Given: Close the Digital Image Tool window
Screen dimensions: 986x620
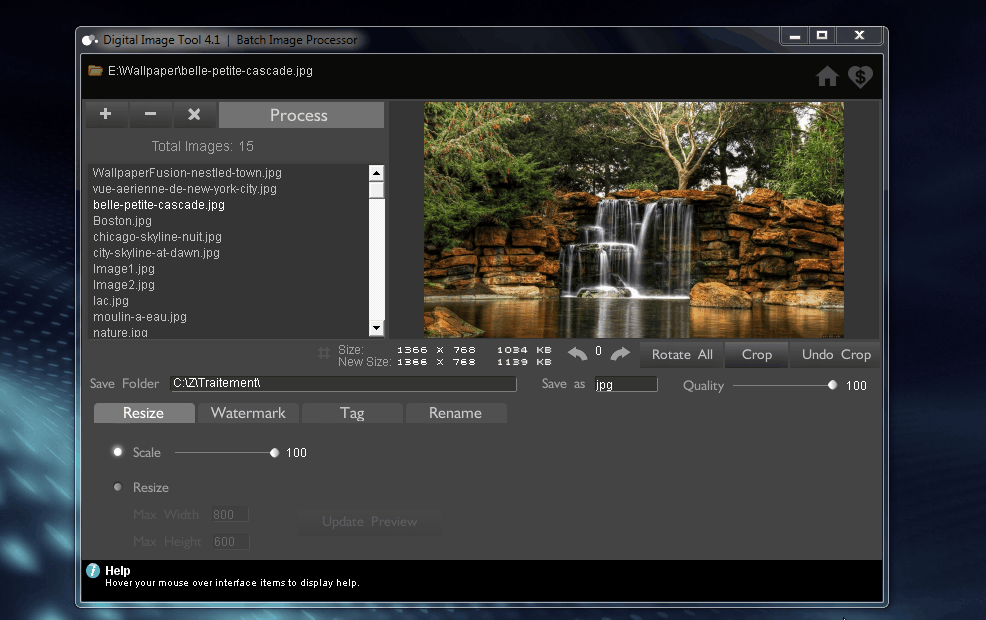Looking at the screenshot, I should click(859, 36).
